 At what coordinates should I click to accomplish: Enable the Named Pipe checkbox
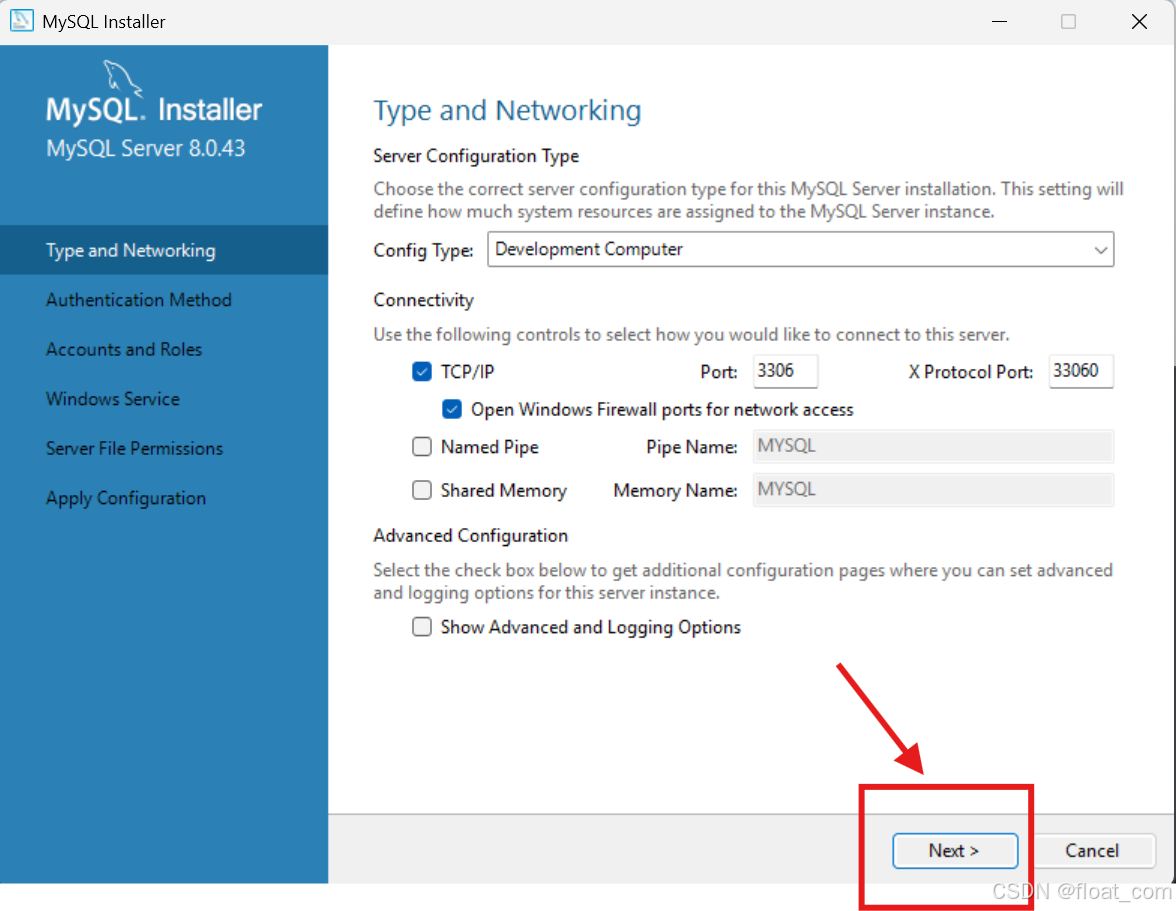(422, 446)
